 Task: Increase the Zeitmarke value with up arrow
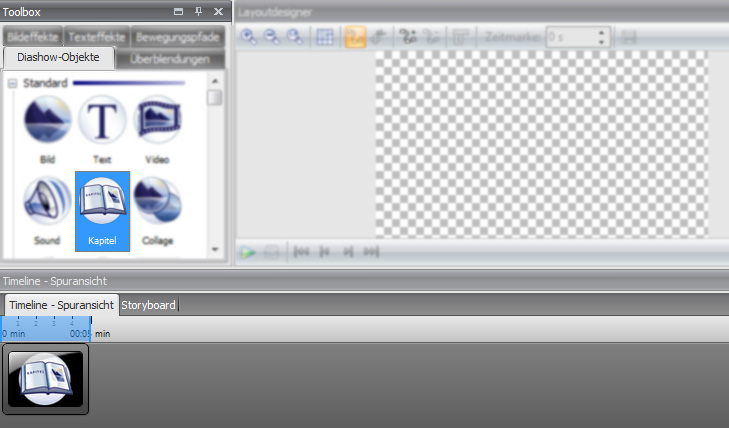click(602, 32)
